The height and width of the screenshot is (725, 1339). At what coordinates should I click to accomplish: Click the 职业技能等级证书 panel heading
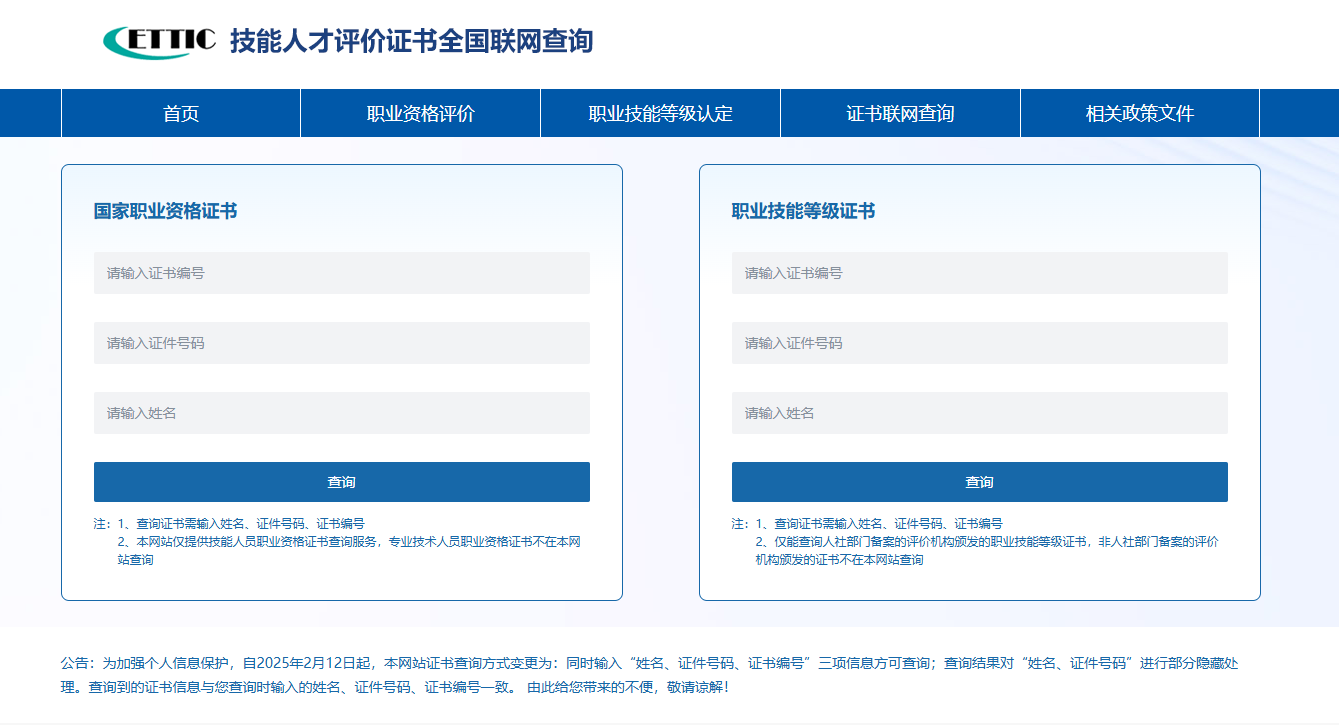(x=803, y=211)
